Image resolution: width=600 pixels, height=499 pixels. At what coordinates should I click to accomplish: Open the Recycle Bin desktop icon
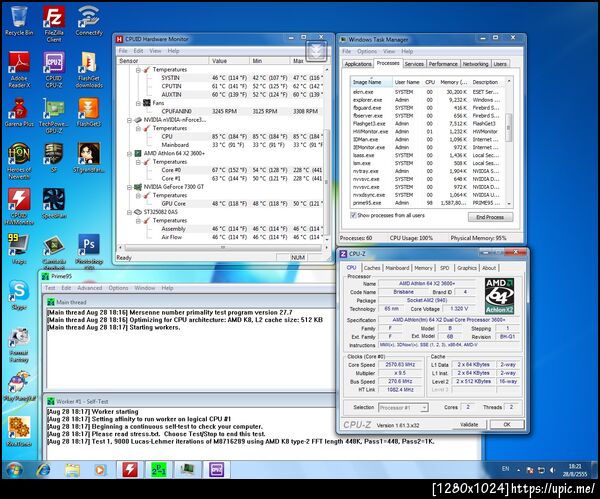click(x=19, y=21)
